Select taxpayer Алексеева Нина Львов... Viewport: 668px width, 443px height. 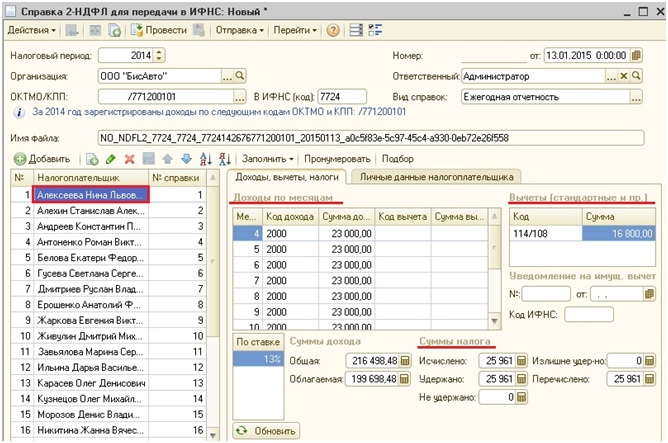click(x=91, y=195)
